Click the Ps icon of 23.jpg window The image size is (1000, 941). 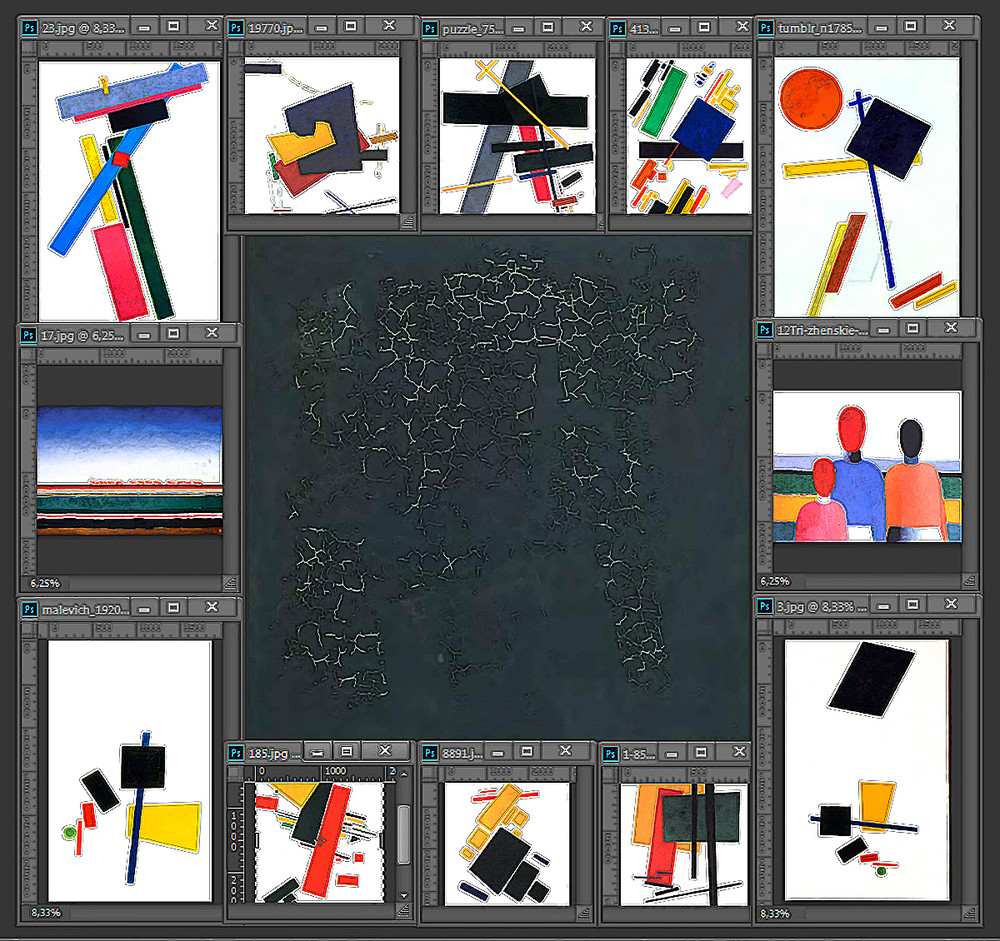29,28
